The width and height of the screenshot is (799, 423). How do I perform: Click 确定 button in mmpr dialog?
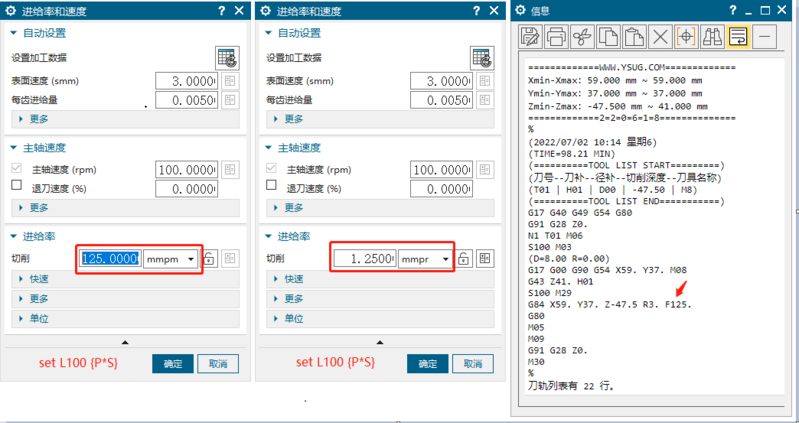coord(428,363)
